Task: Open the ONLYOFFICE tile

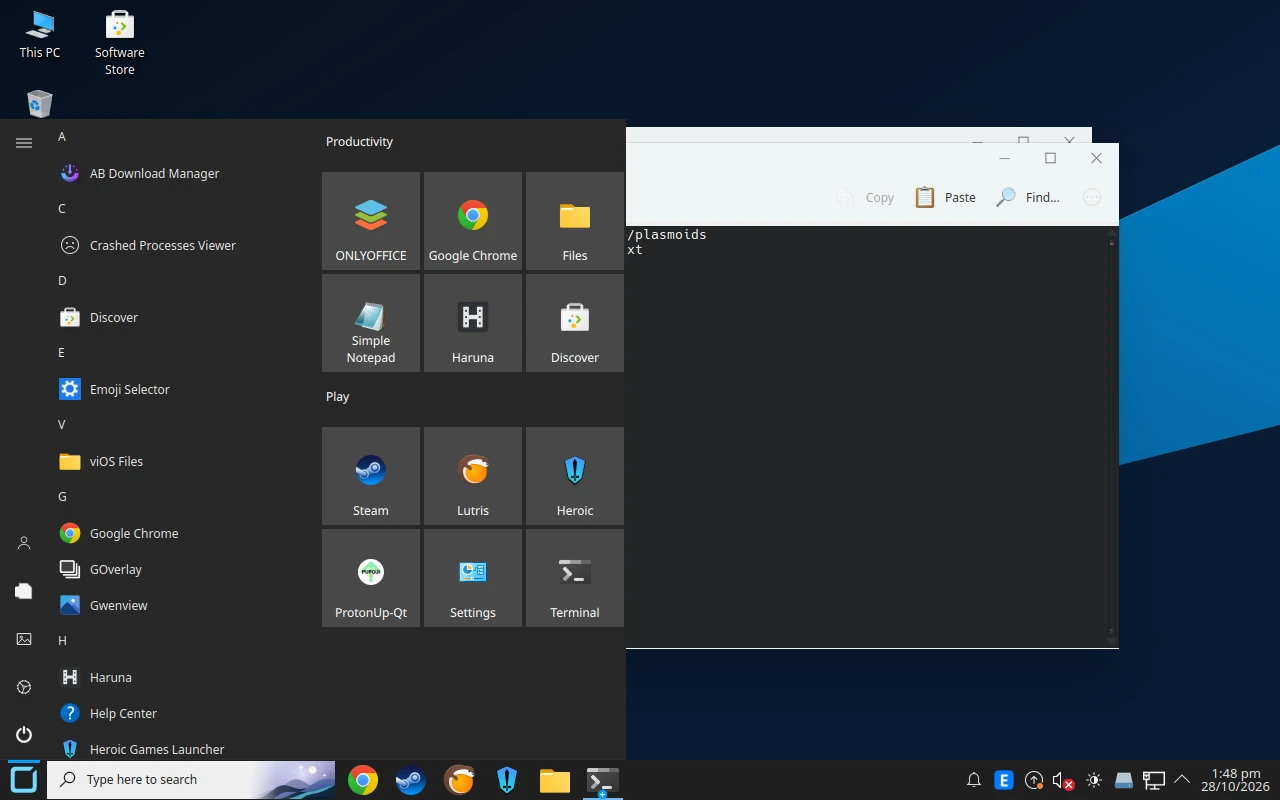Action: (x=371, y=221)
